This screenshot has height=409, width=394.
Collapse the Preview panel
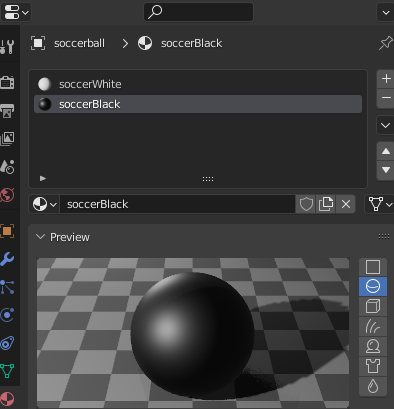40,237
